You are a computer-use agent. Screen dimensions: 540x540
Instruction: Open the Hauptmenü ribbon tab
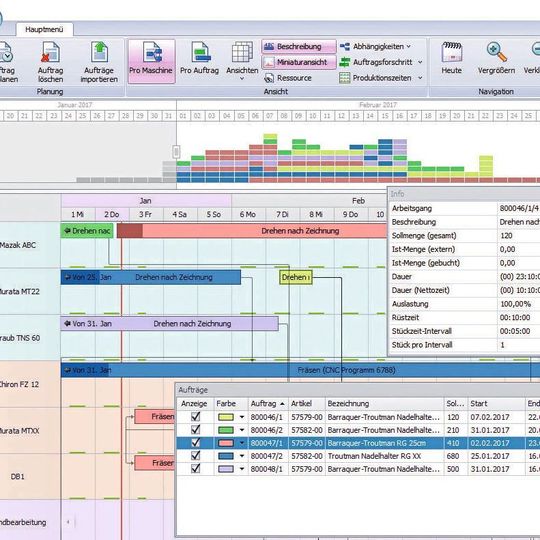coord(44,30)
